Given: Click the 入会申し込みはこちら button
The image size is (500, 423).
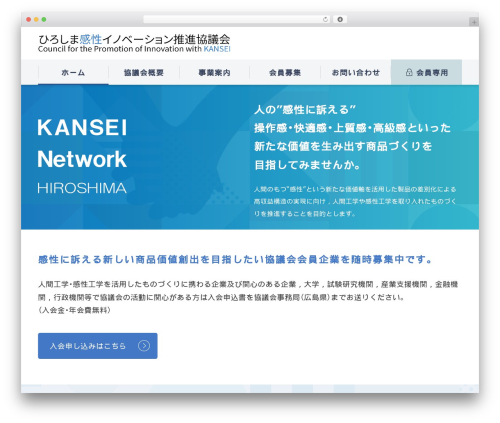Looking at the screenshot, I should coord(98,346).
